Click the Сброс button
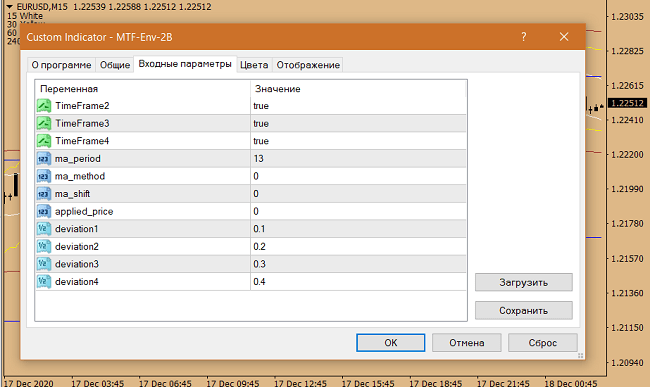 543,343
